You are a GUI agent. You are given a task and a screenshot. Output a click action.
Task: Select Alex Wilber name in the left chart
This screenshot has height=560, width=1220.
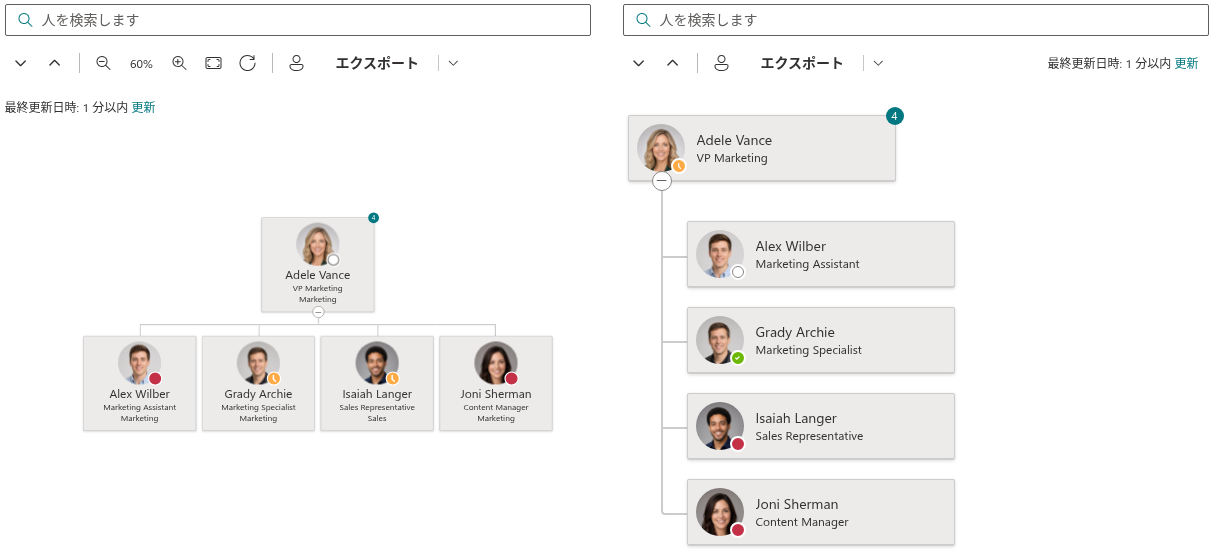[x=140, y=394]
